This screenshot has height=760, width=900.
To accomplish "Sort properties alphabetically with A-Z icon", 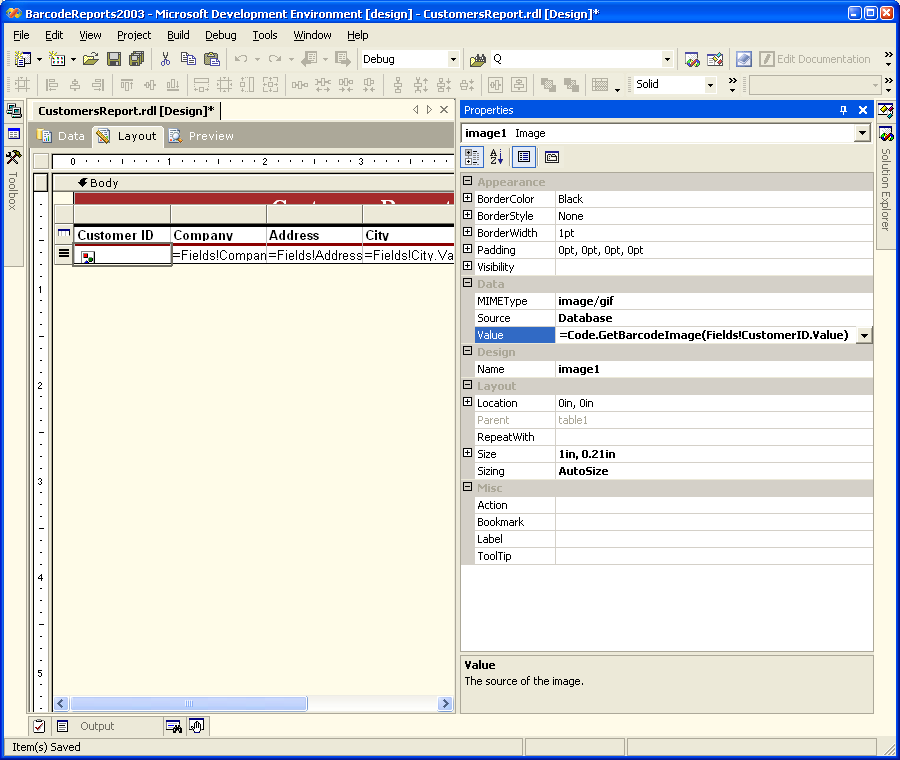I will point(497,157).
